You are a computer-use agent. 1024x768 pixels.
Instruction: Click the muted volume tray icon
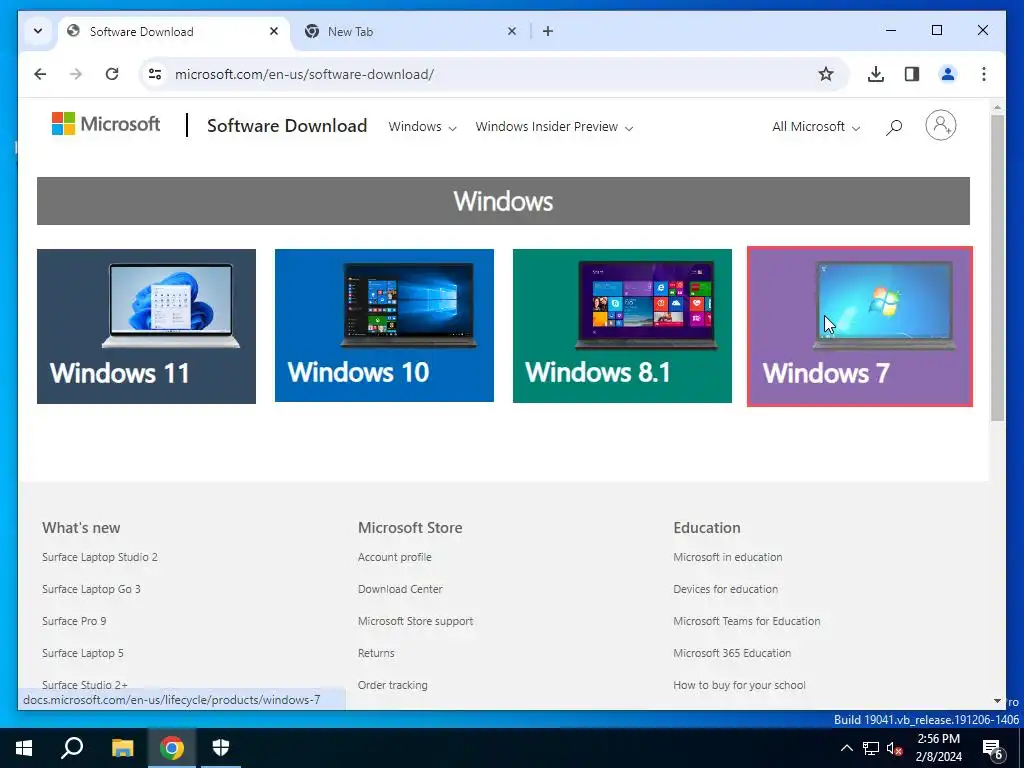tap(894, 748)
